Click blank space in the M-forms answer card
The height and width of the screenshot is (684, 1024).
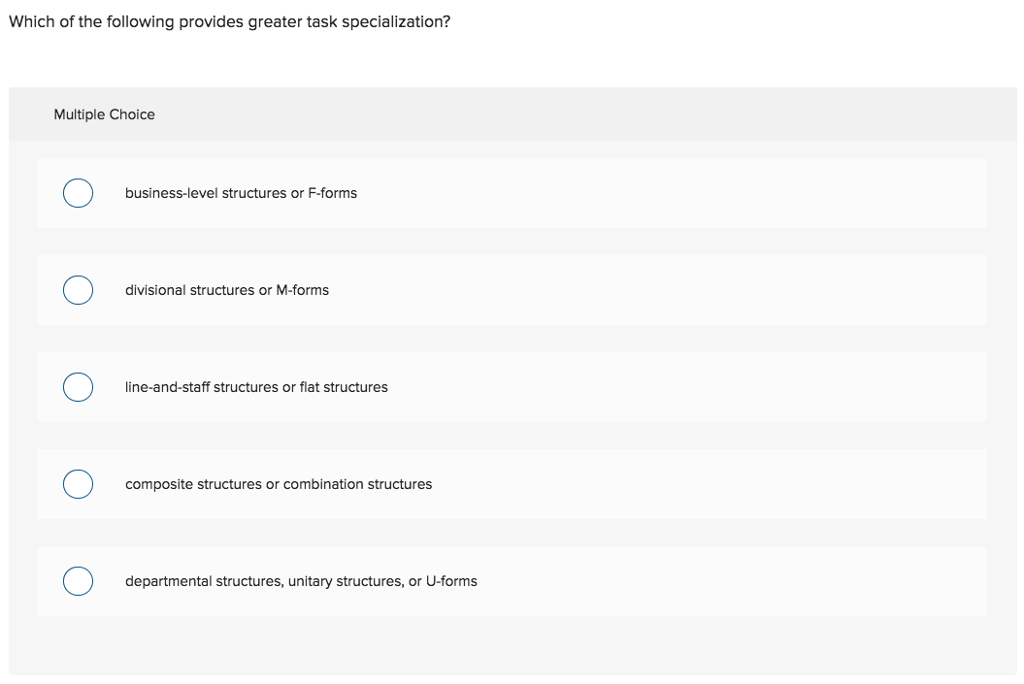pyautogui.click(x=653, y=290)
